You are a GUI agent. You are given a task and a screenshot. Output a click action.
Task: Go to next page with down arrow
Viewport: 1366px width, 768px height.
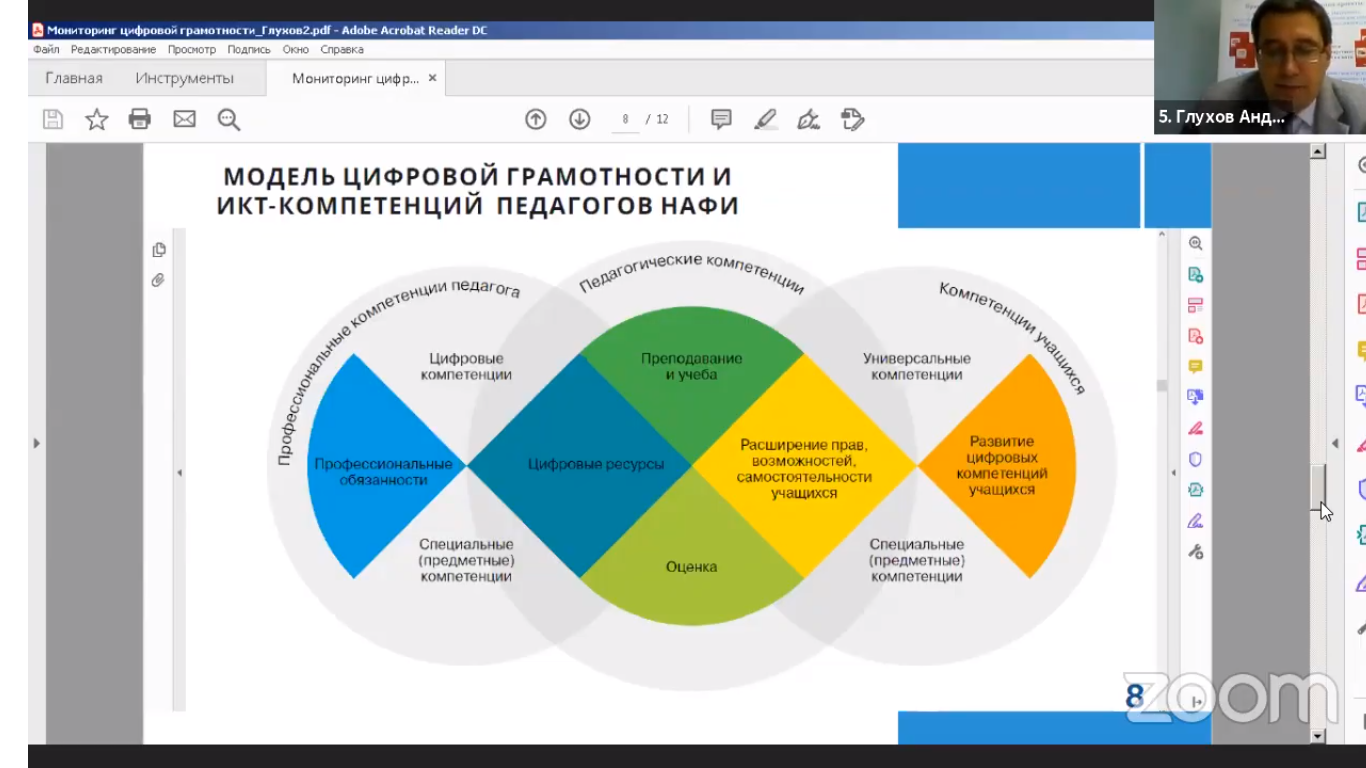point(580,120)
